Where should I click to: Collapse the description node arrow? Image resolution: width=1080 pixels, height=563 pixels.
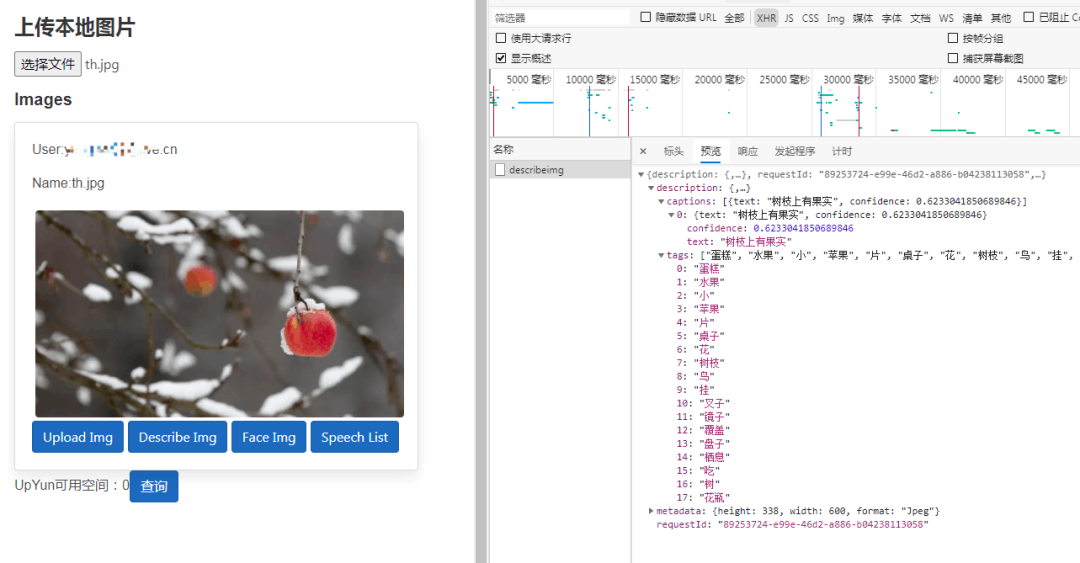click(651, 188)
